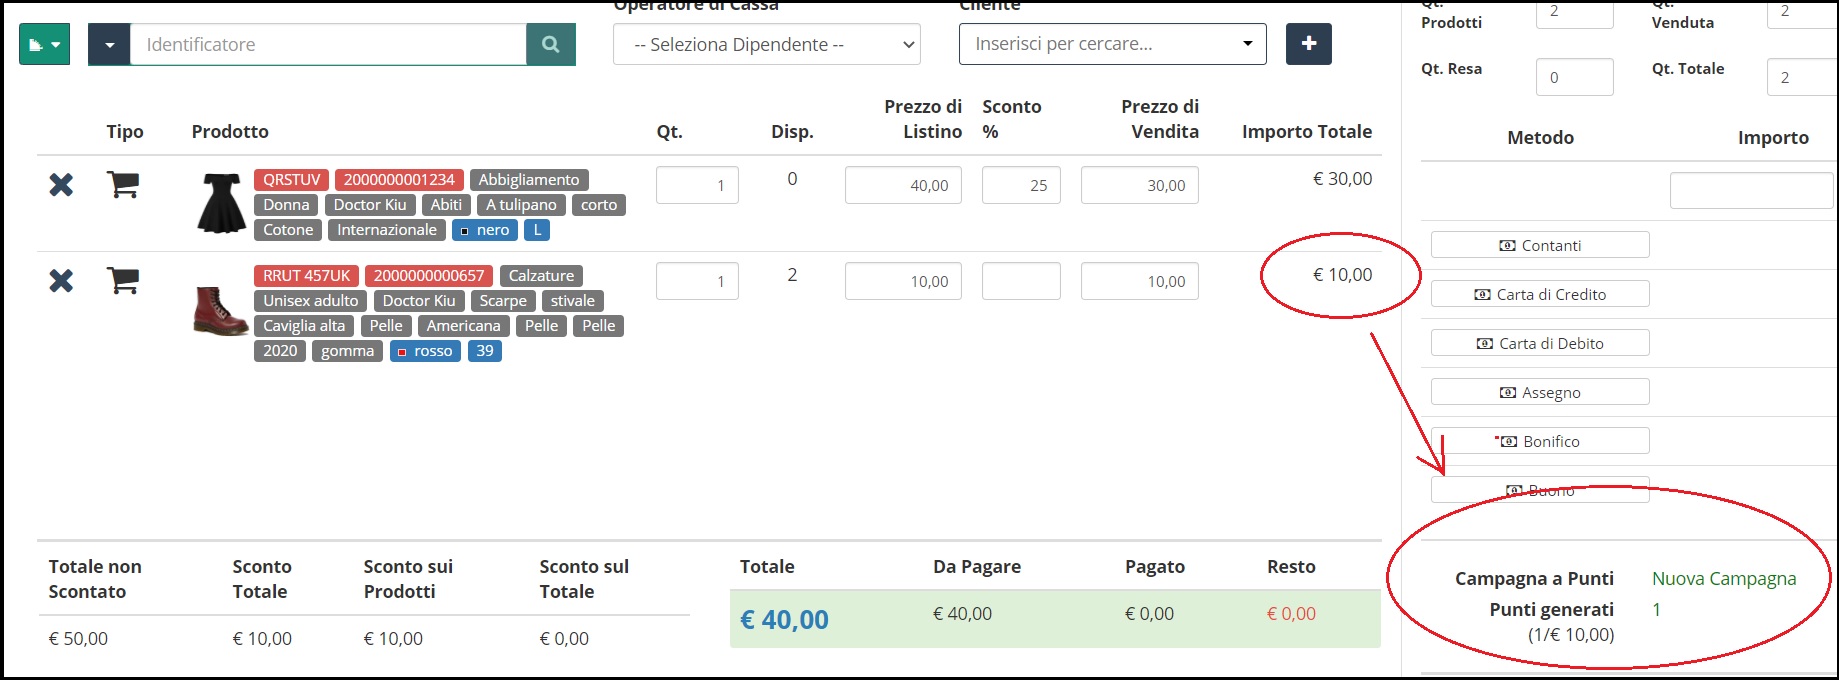Click the Scarpe tag

(502, 301)
